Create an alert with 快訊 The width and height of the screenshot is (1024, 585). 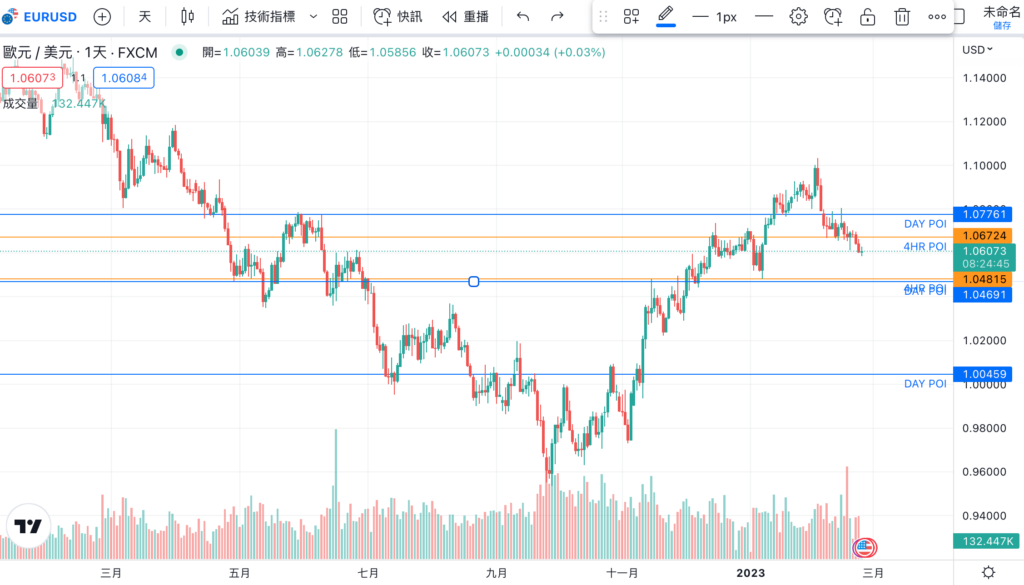click(397, 17)
